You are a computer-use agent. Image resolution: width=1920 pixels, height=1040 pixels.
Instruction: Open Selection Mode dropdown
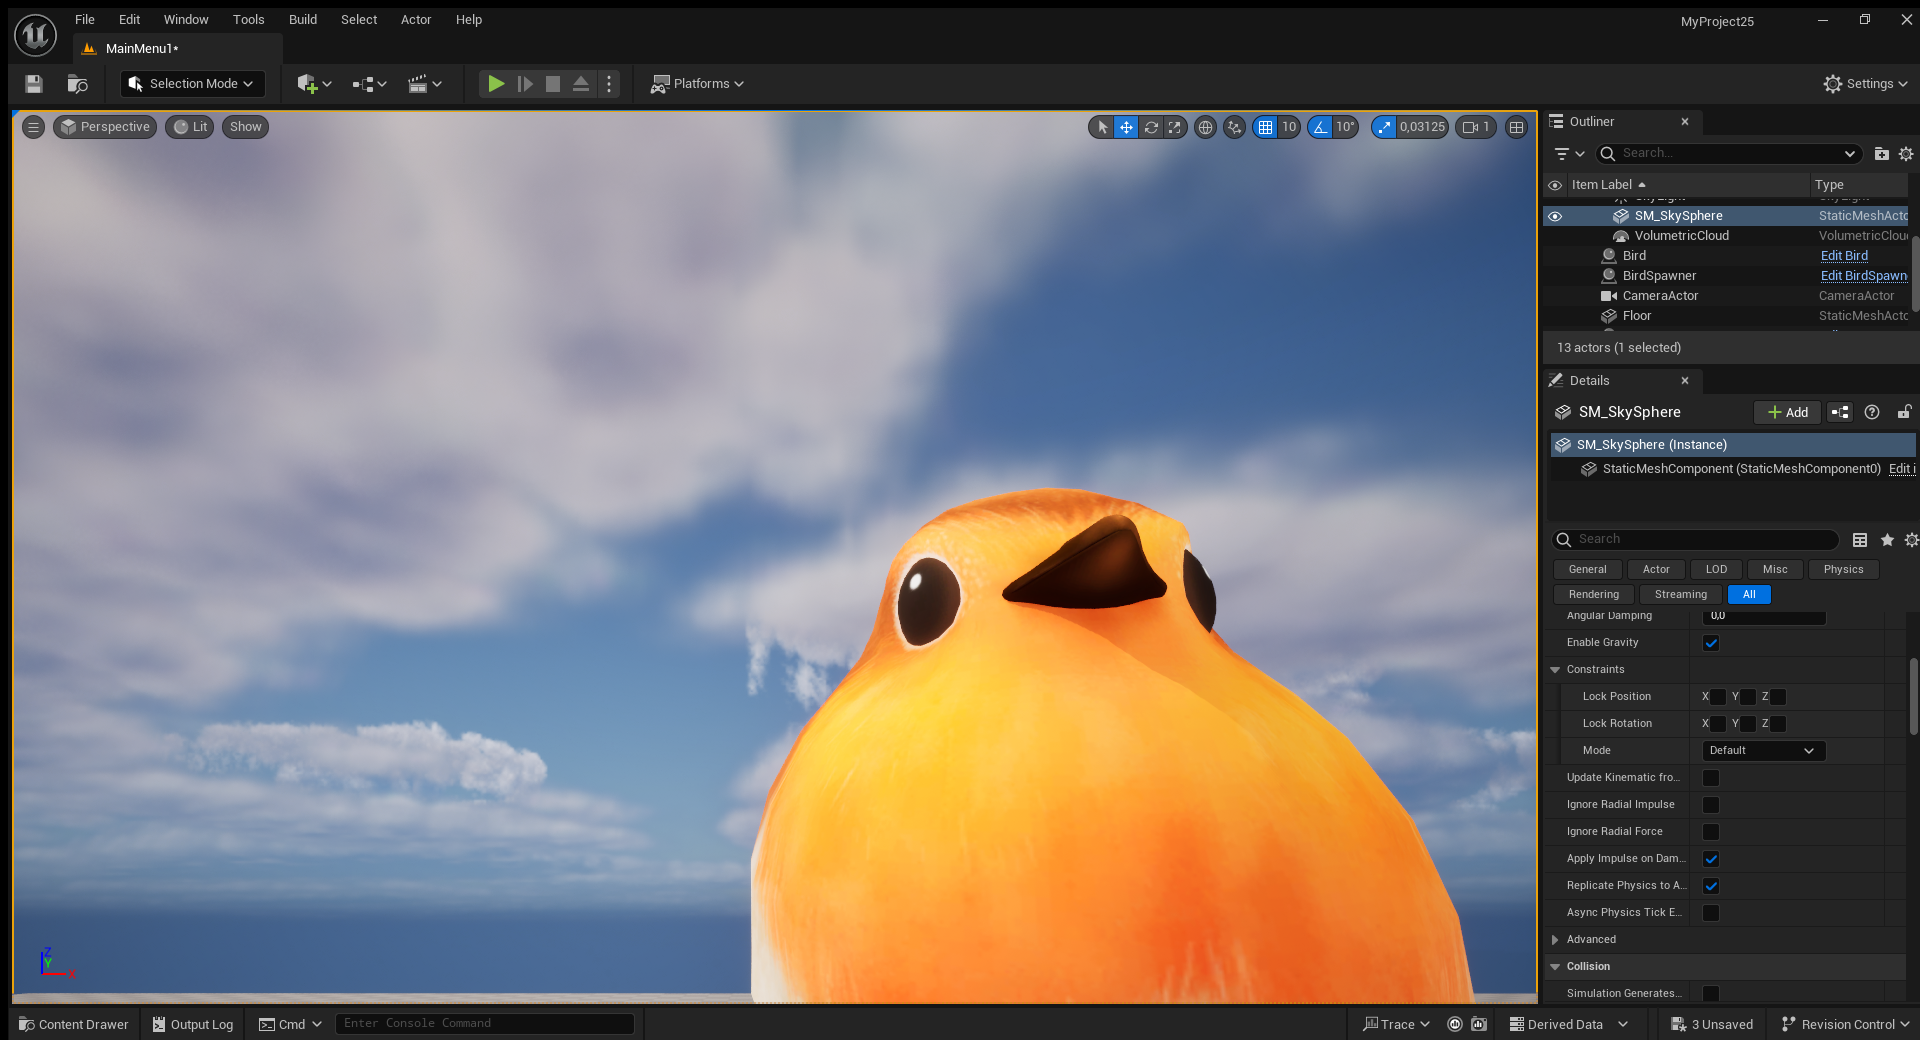click(x=193, y=84)
